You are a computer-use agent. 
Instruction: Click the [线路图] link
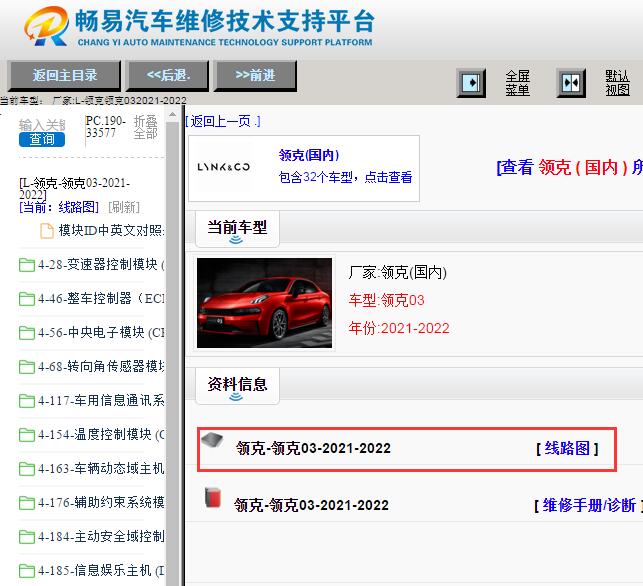pos(567,449)
